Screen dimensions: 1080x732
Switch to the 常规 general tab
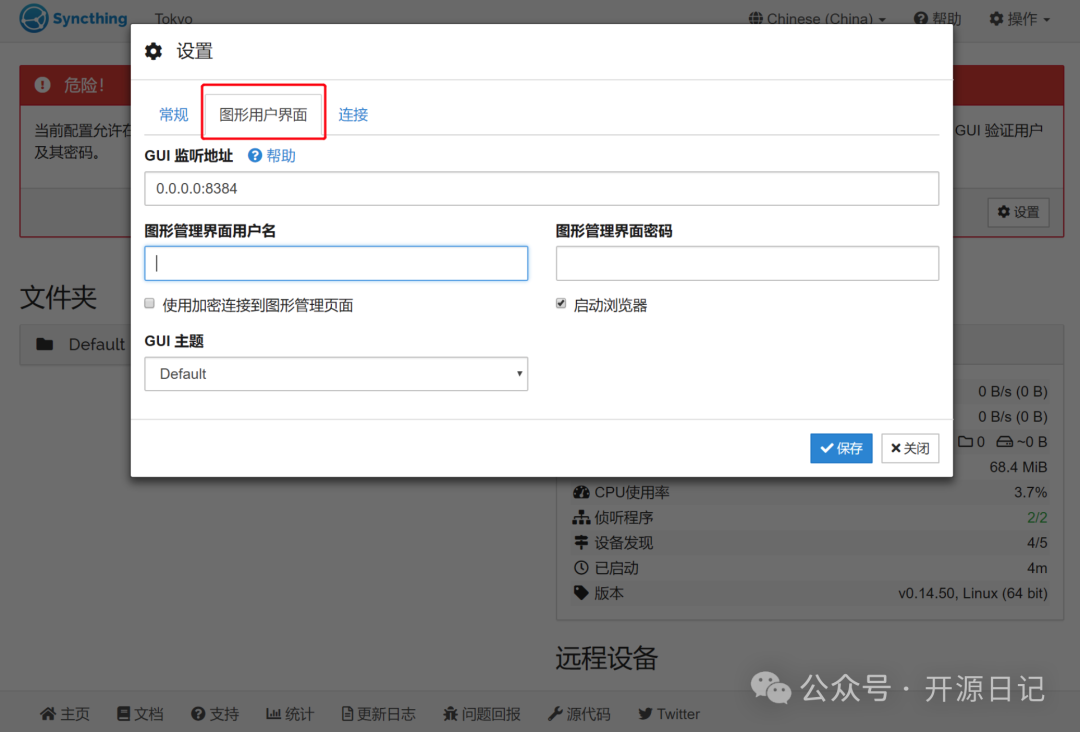point(174,114)
